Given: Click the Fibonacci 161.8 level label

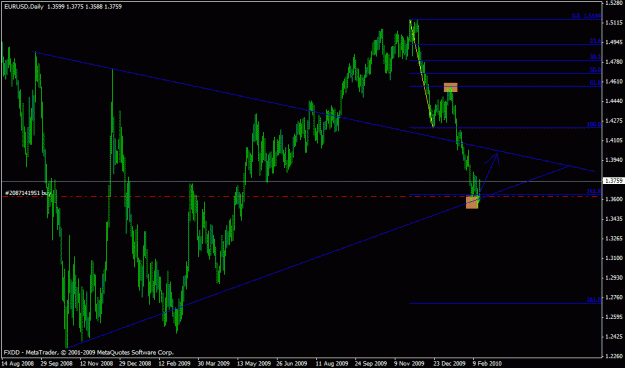Looking at the screenshot, I should point(594,191).
